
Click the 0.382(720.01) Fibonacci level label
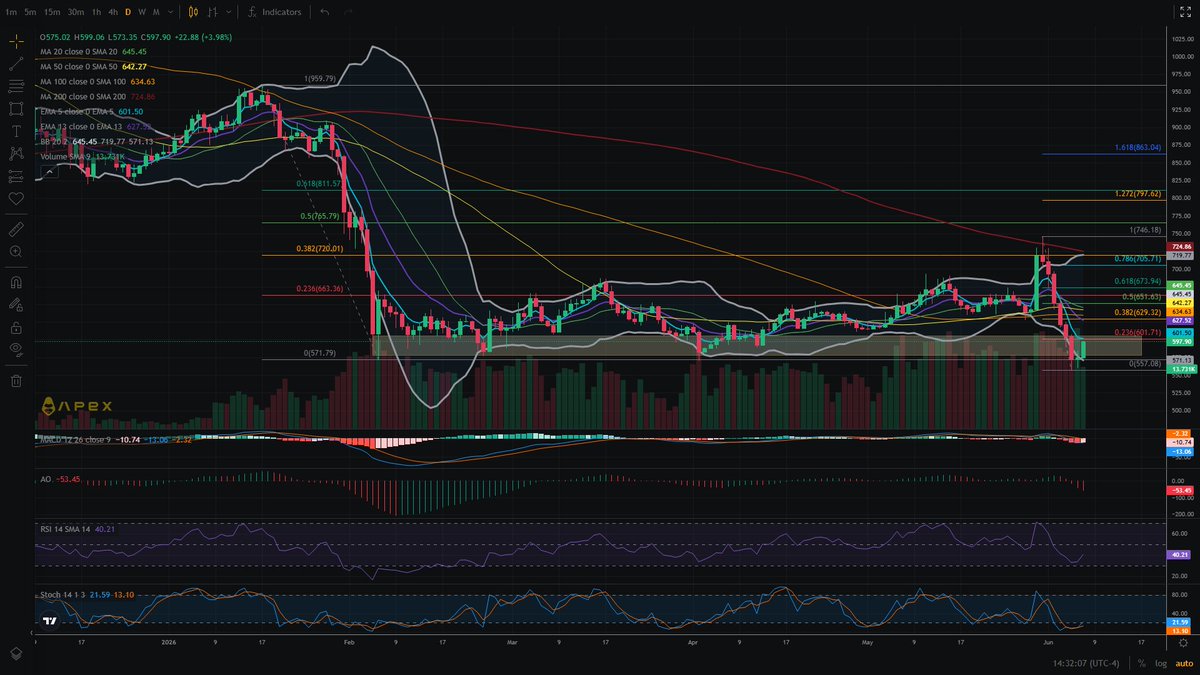(319, 248)
